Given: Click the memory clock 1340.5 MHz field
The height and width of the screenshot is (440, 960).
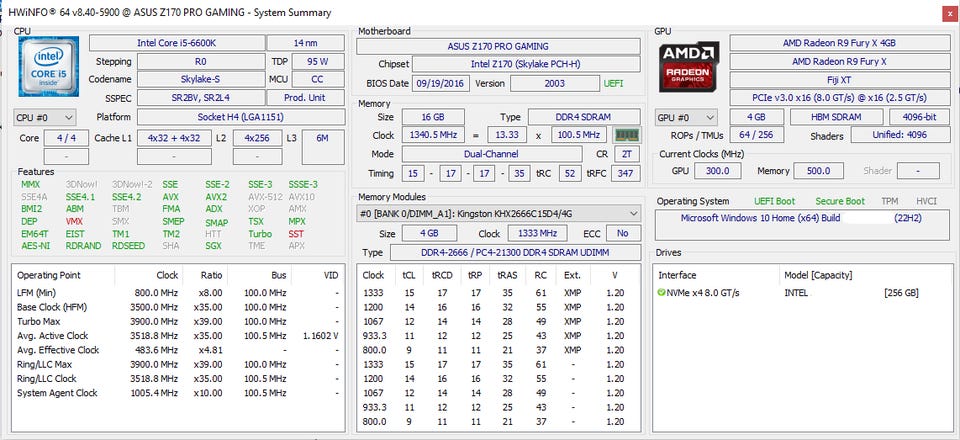Looking at the screenshot, I should coord(433,135).
